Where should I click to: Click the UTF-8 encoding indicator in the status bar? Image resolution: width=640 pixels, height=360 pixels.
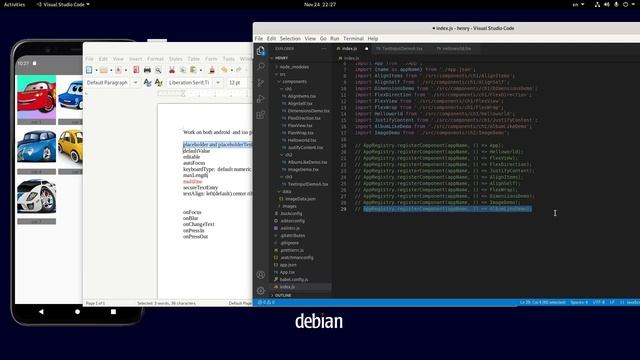[x=598, y=302]
